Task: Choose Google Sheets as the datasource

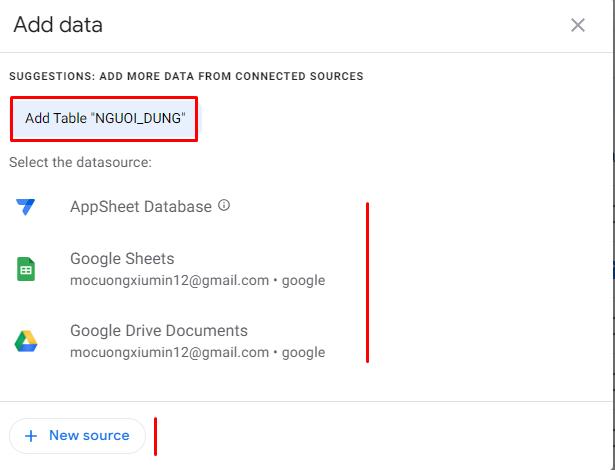Action: point(122,259)
